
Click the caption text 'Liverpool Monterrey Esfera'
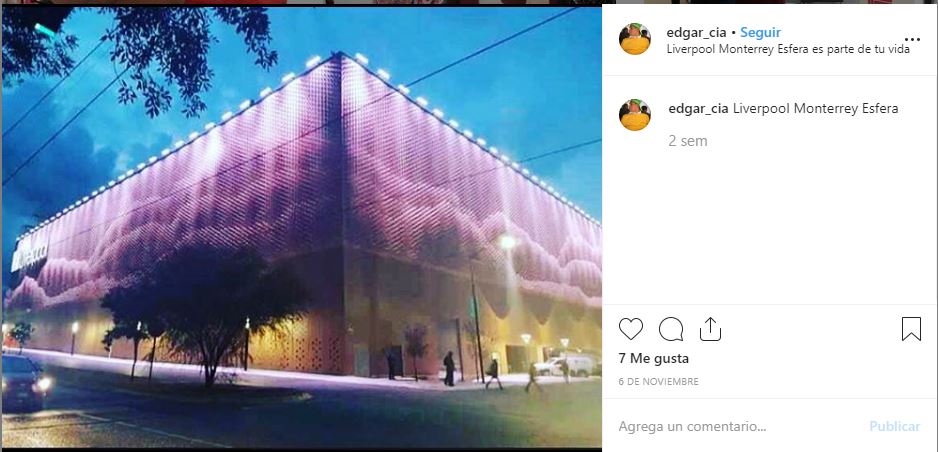[x=815, y=109]
